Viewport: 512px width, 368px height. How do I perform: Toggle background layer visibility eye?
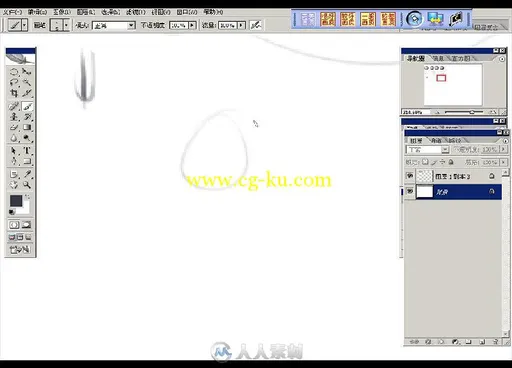pyautogui.click(x=410, y=192)
